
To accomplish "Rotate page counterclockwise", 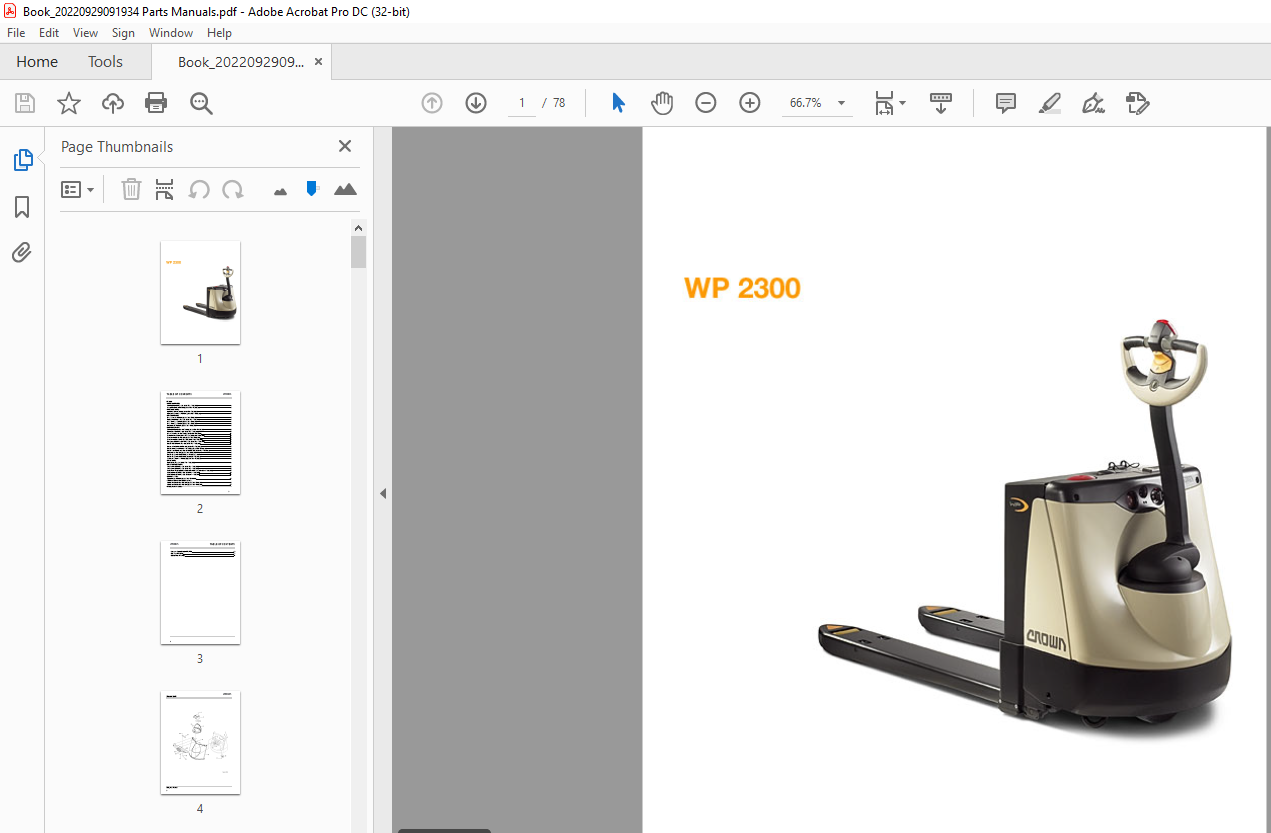I will click(199, 189).
